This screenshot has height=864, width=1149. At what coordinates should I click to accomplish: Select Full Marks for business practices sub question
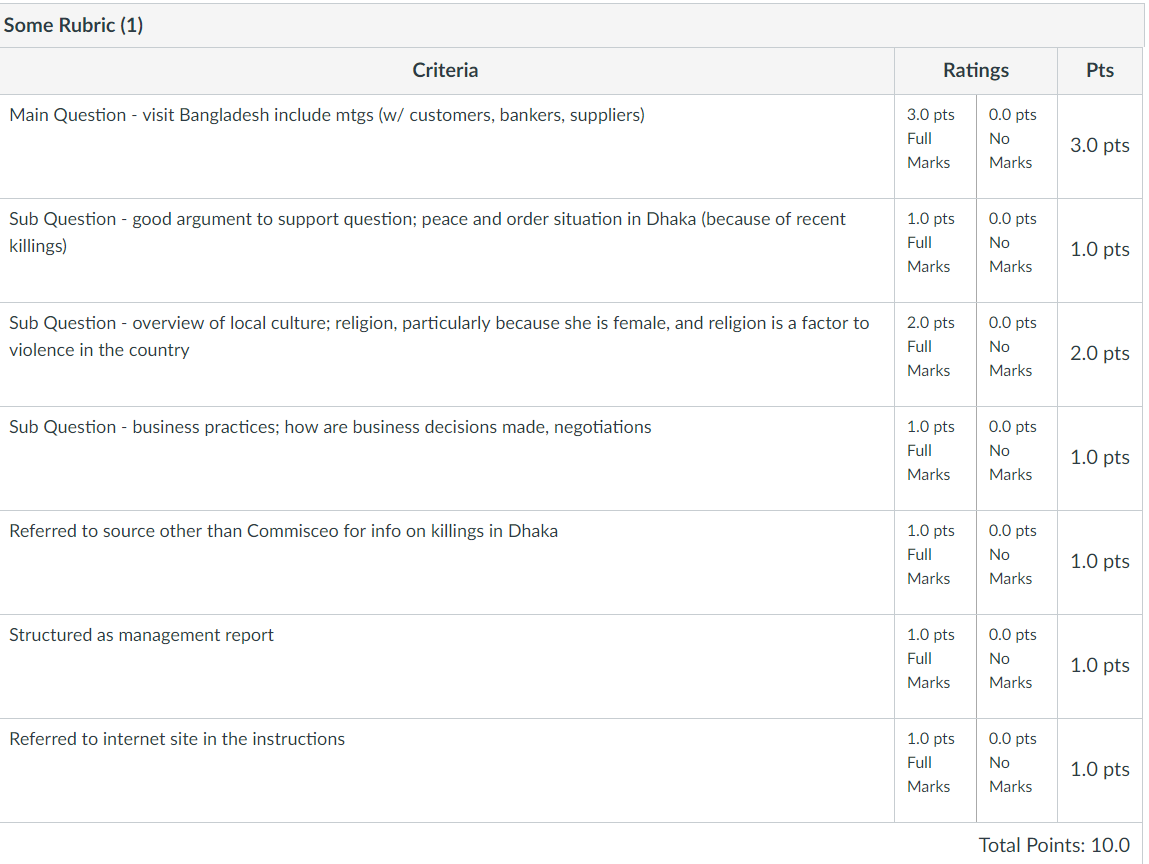tap(935, 458)
